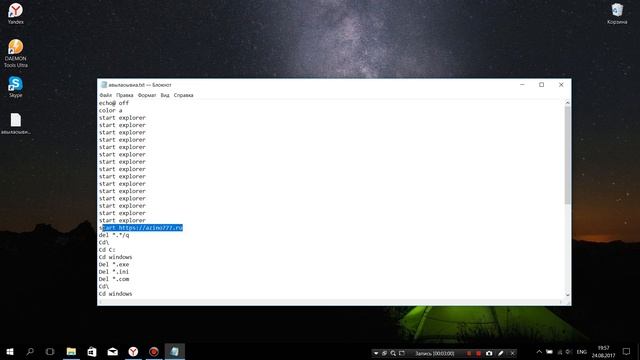Open File Explorer from the taskbar
Screen dimensions: 640x360
pos(71,351)
